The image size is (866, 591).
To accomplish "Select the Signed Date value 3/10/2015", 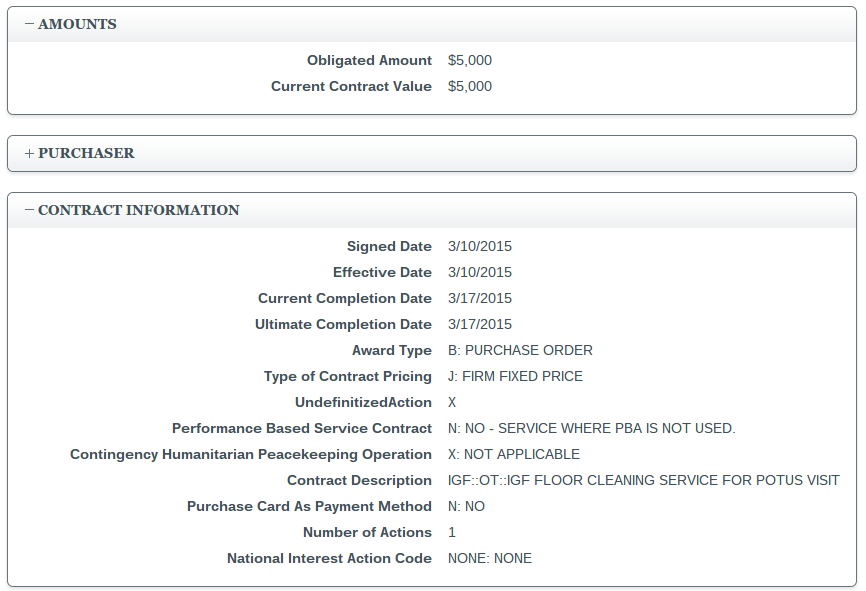I will (x=480, y=246).
